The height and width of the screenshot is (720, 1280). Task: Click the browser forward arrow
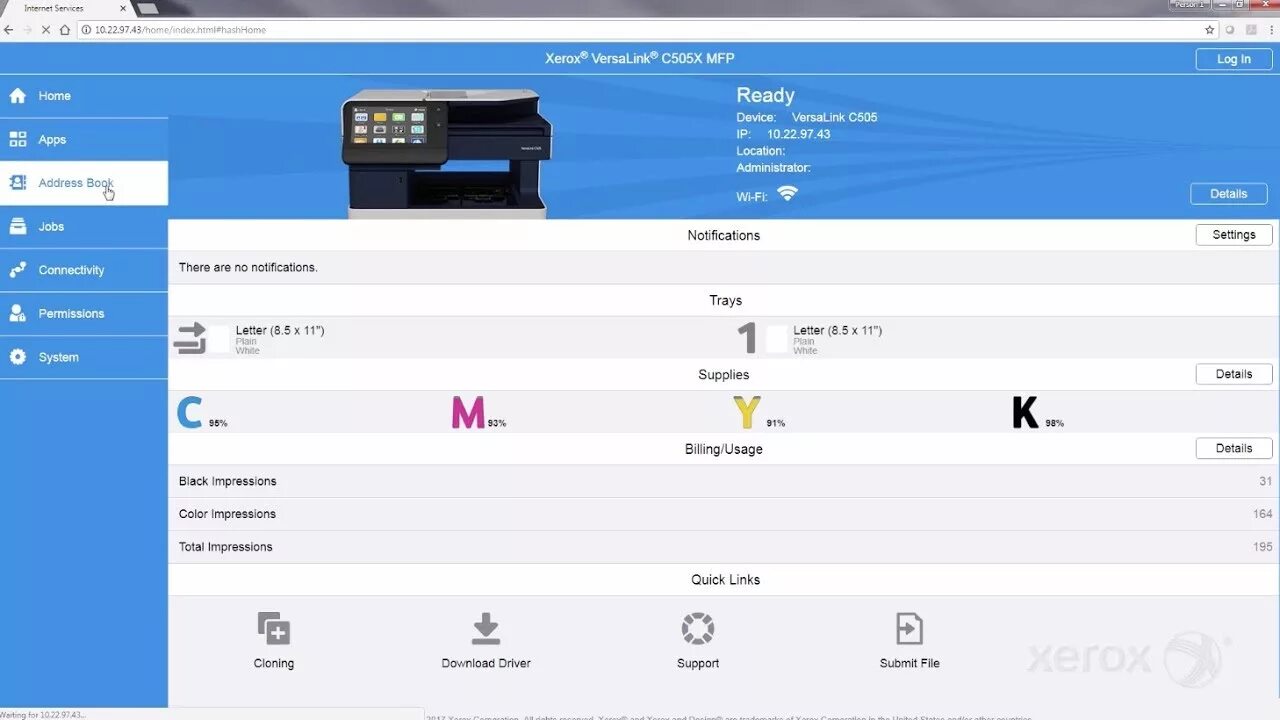point(28,30)
